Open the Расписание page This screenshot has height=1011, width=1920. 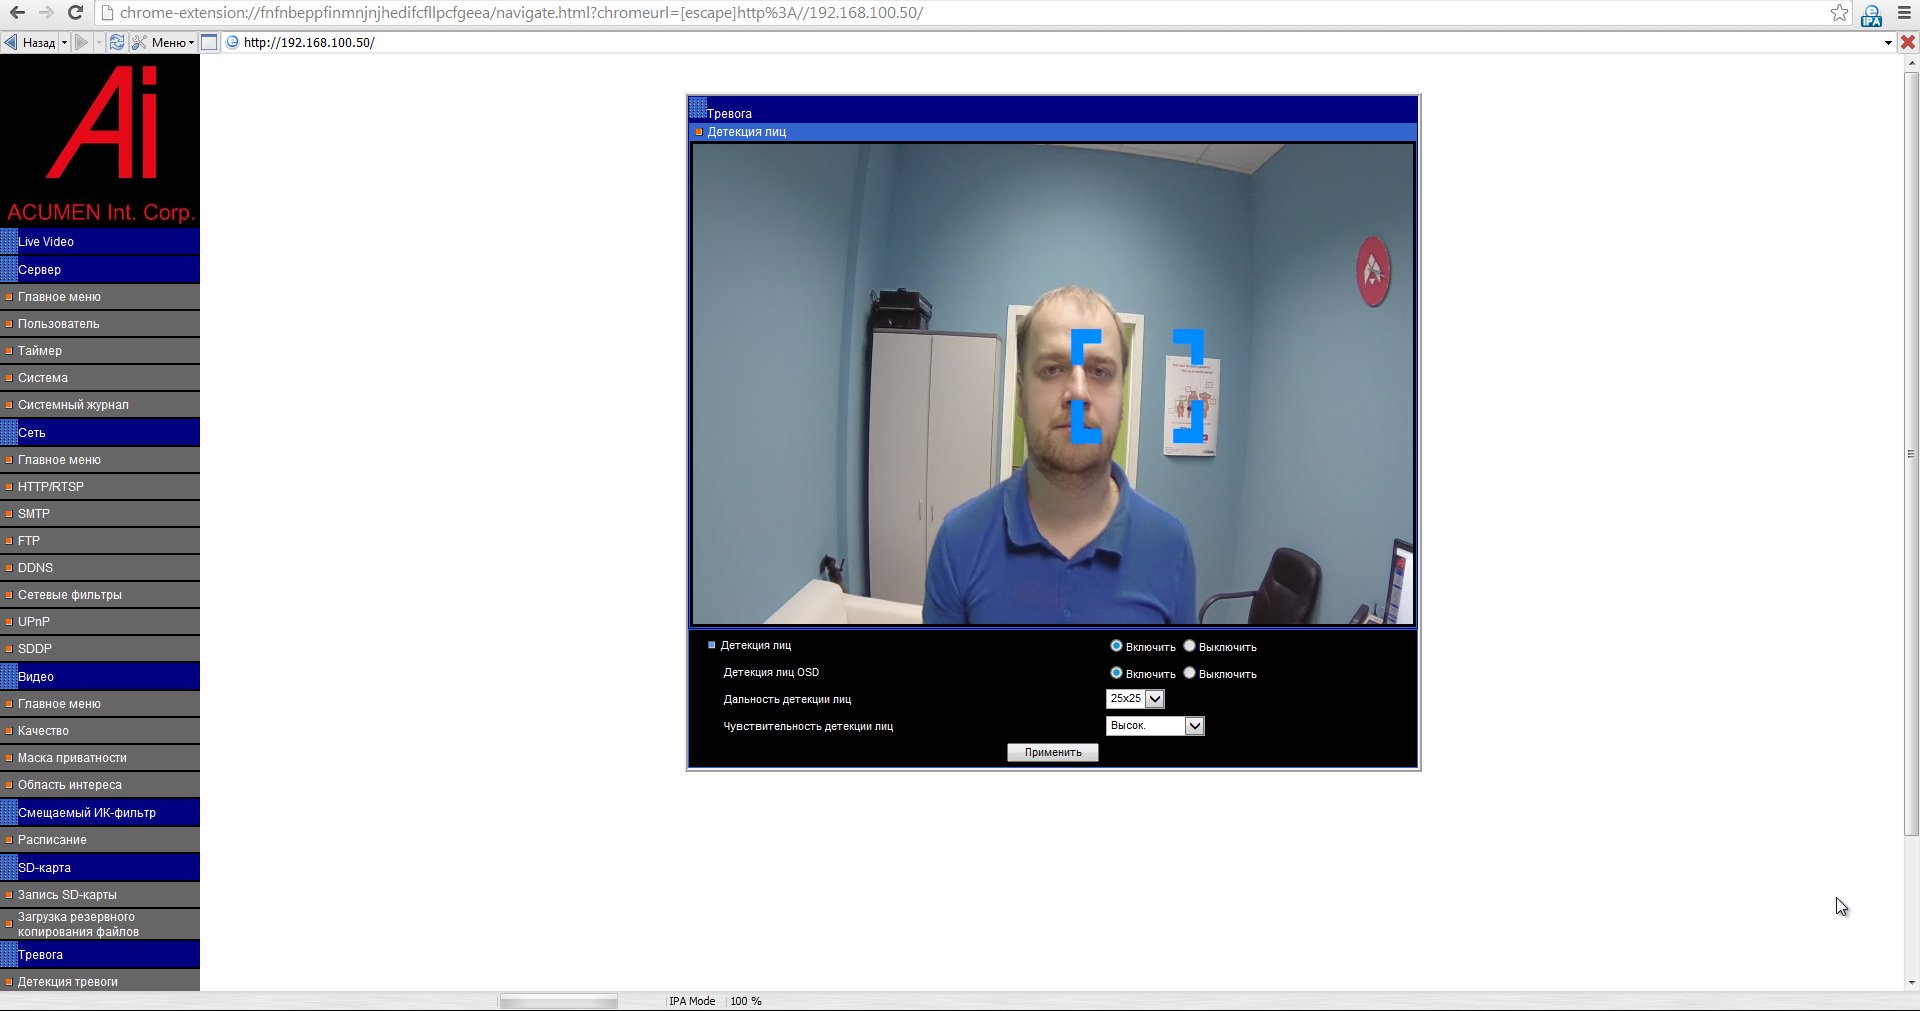100,840
